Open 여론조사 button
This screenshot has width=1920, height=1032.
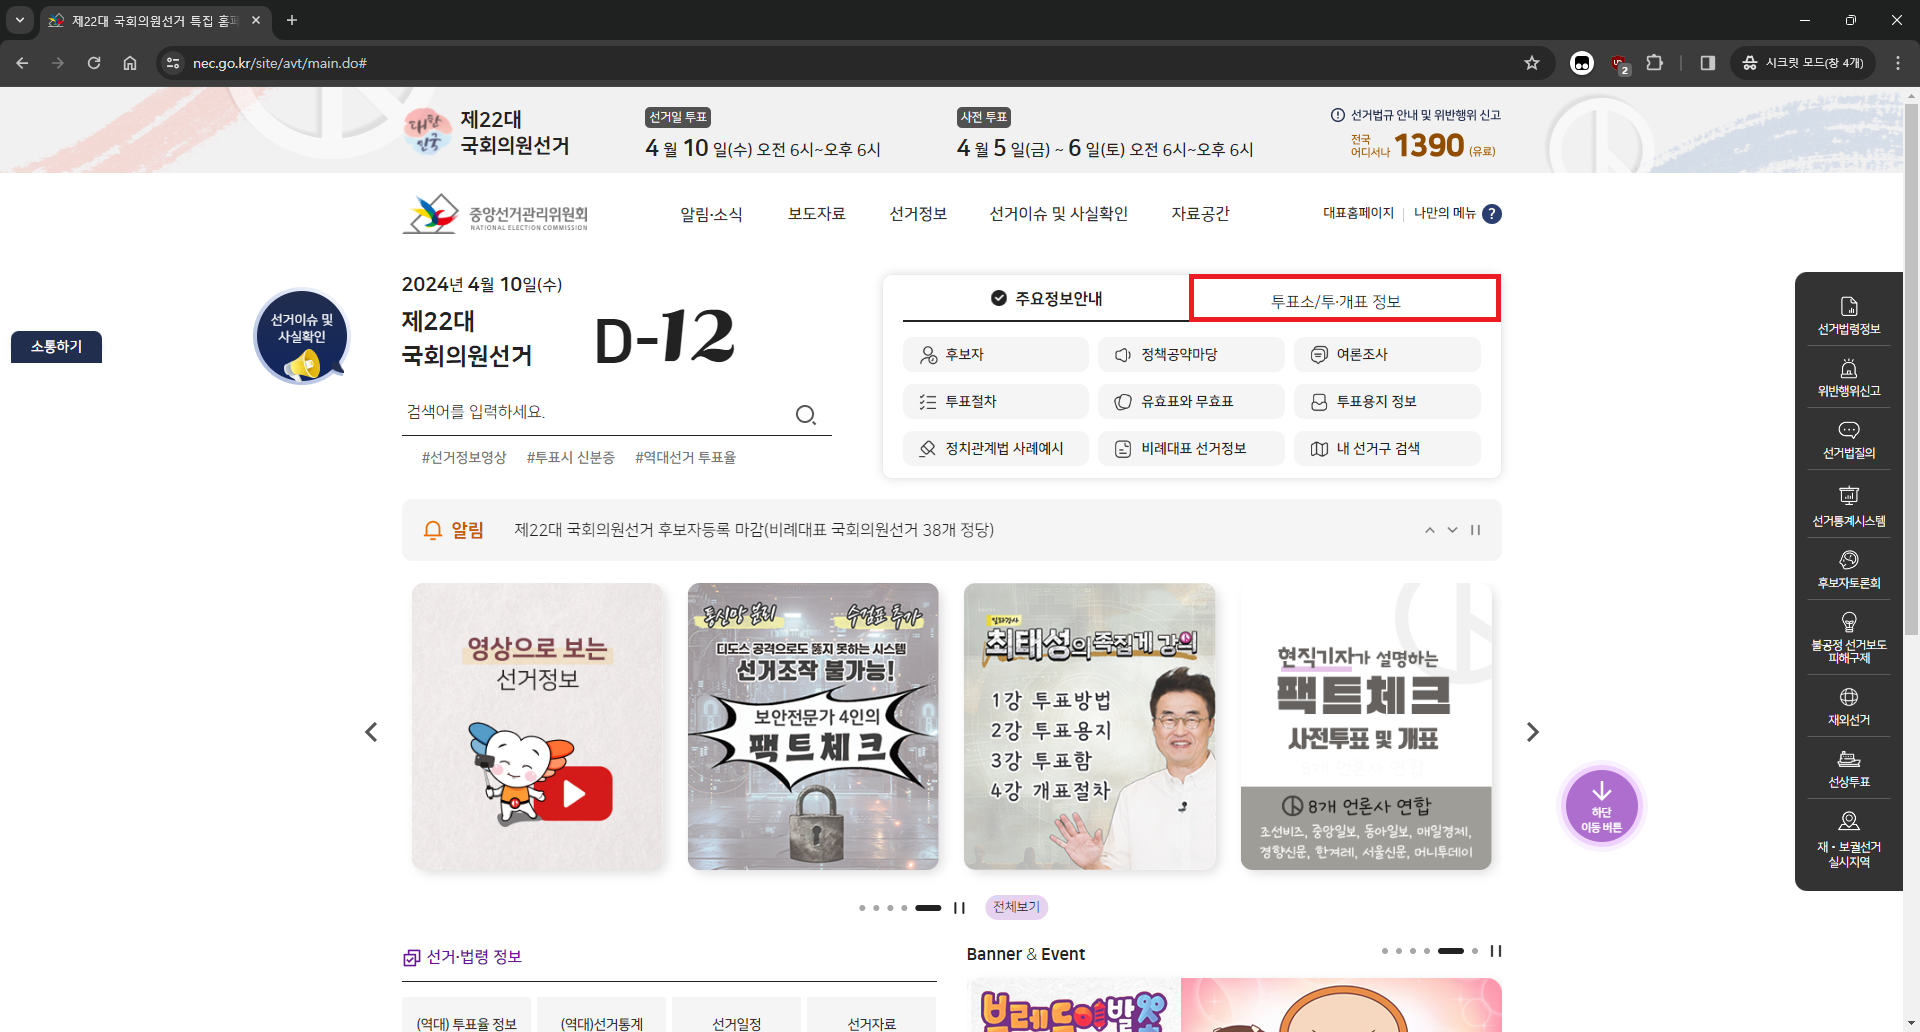point(1387,355)
